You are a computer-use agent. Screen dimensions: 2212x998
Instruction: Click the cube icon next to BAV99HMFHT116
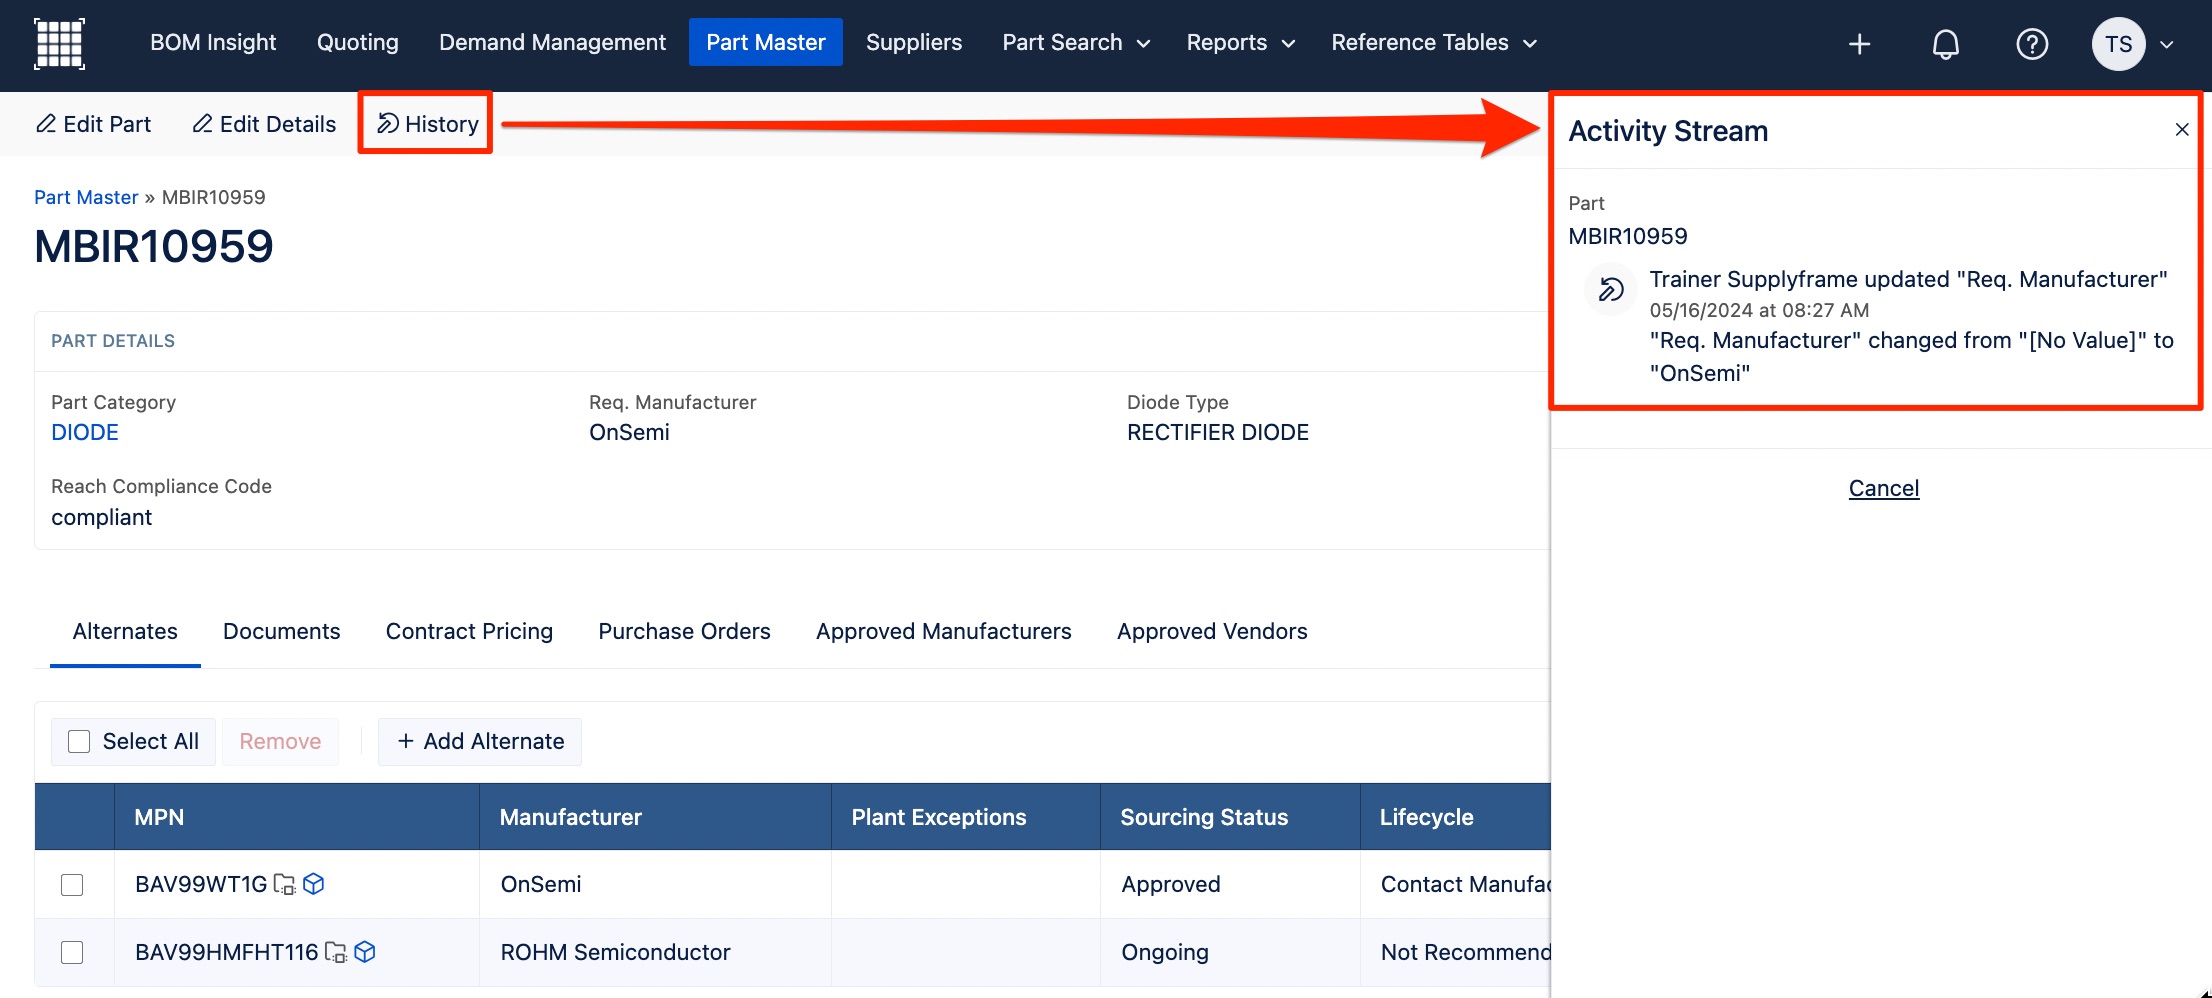(x=365, y=952)
